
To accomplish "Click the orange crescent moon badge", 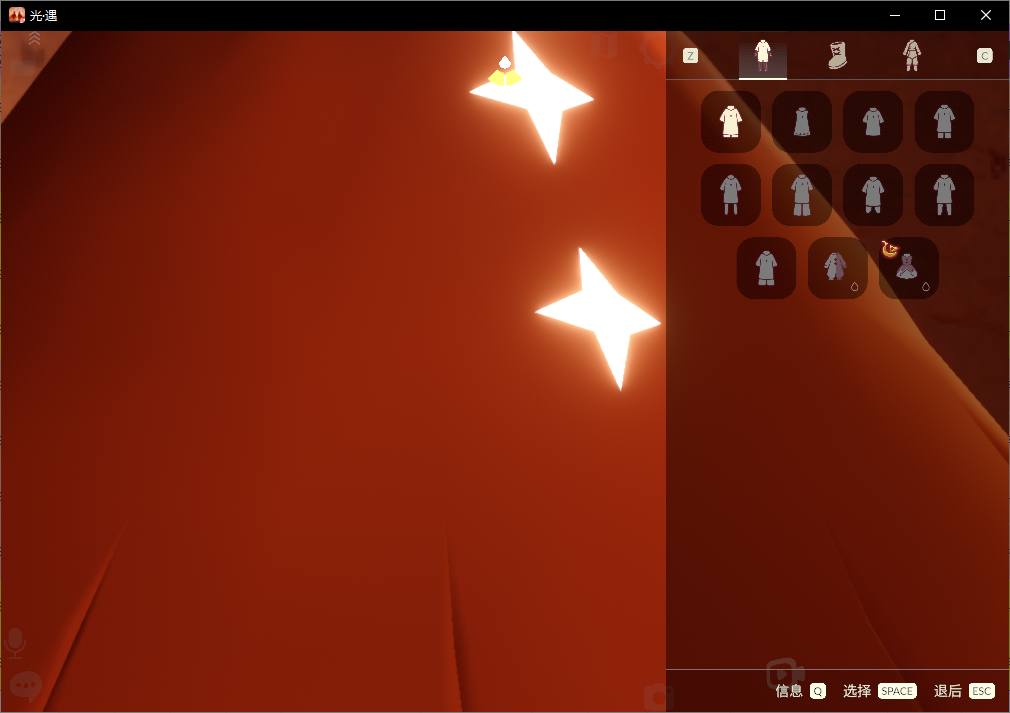I will click(890, 249).
